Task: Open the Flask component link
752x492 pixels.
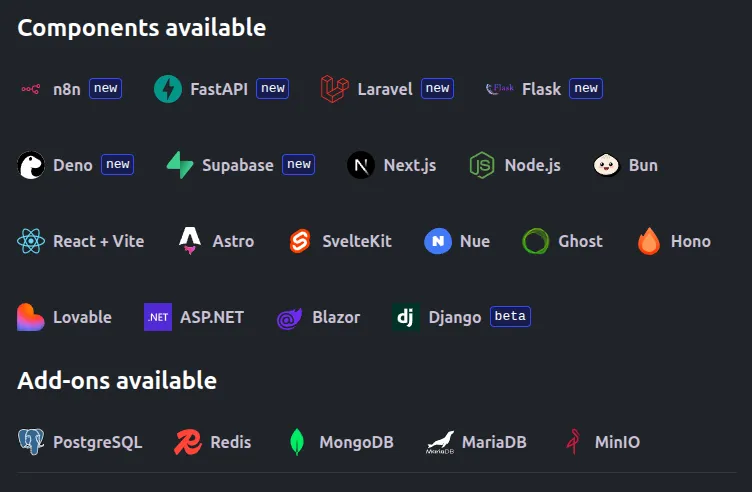Action: [x=541, y=89]
